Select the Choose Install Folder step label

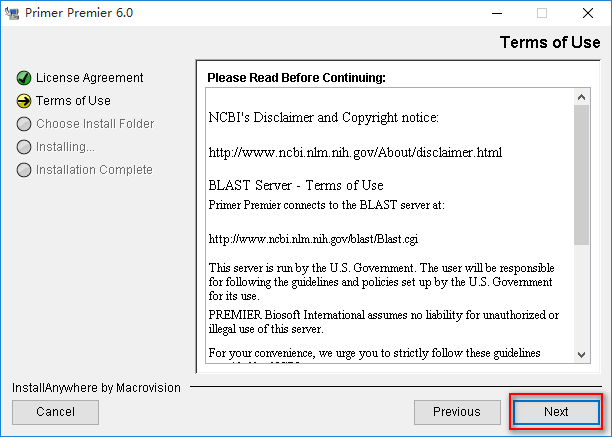tap(95, 124)
